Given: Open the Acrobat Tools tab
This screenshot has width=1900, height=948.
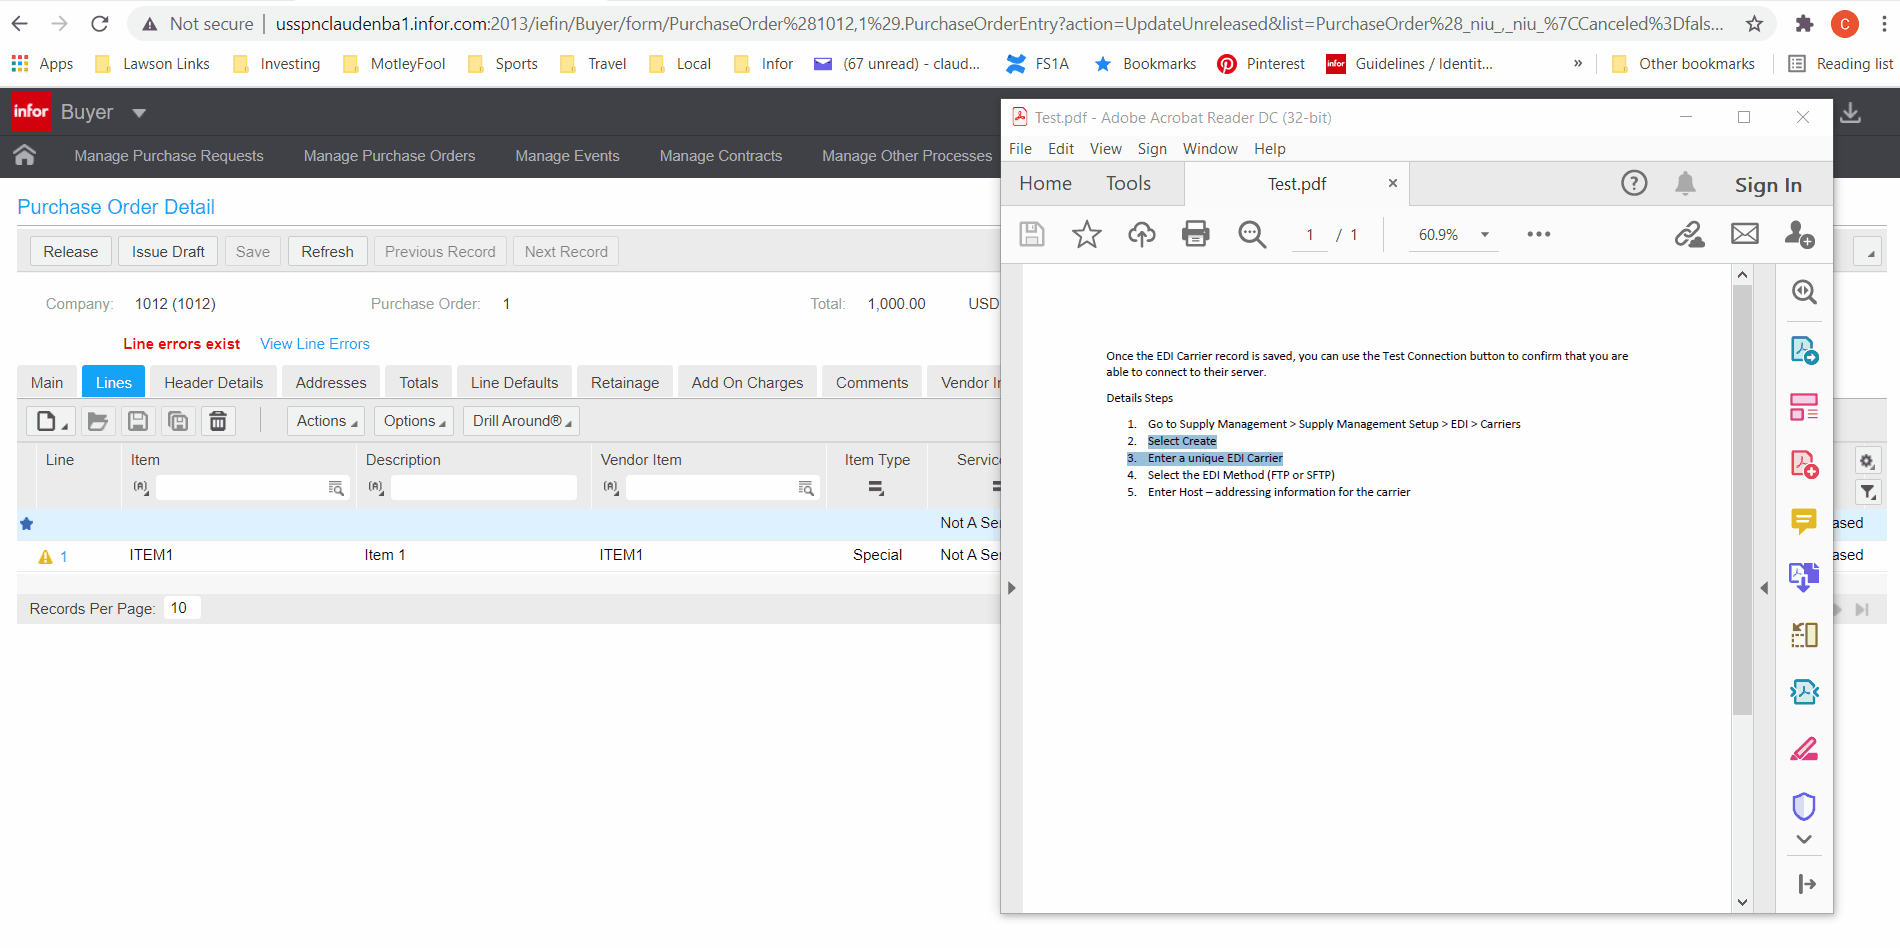Looking at the screenshot, I should (1128, 183).
